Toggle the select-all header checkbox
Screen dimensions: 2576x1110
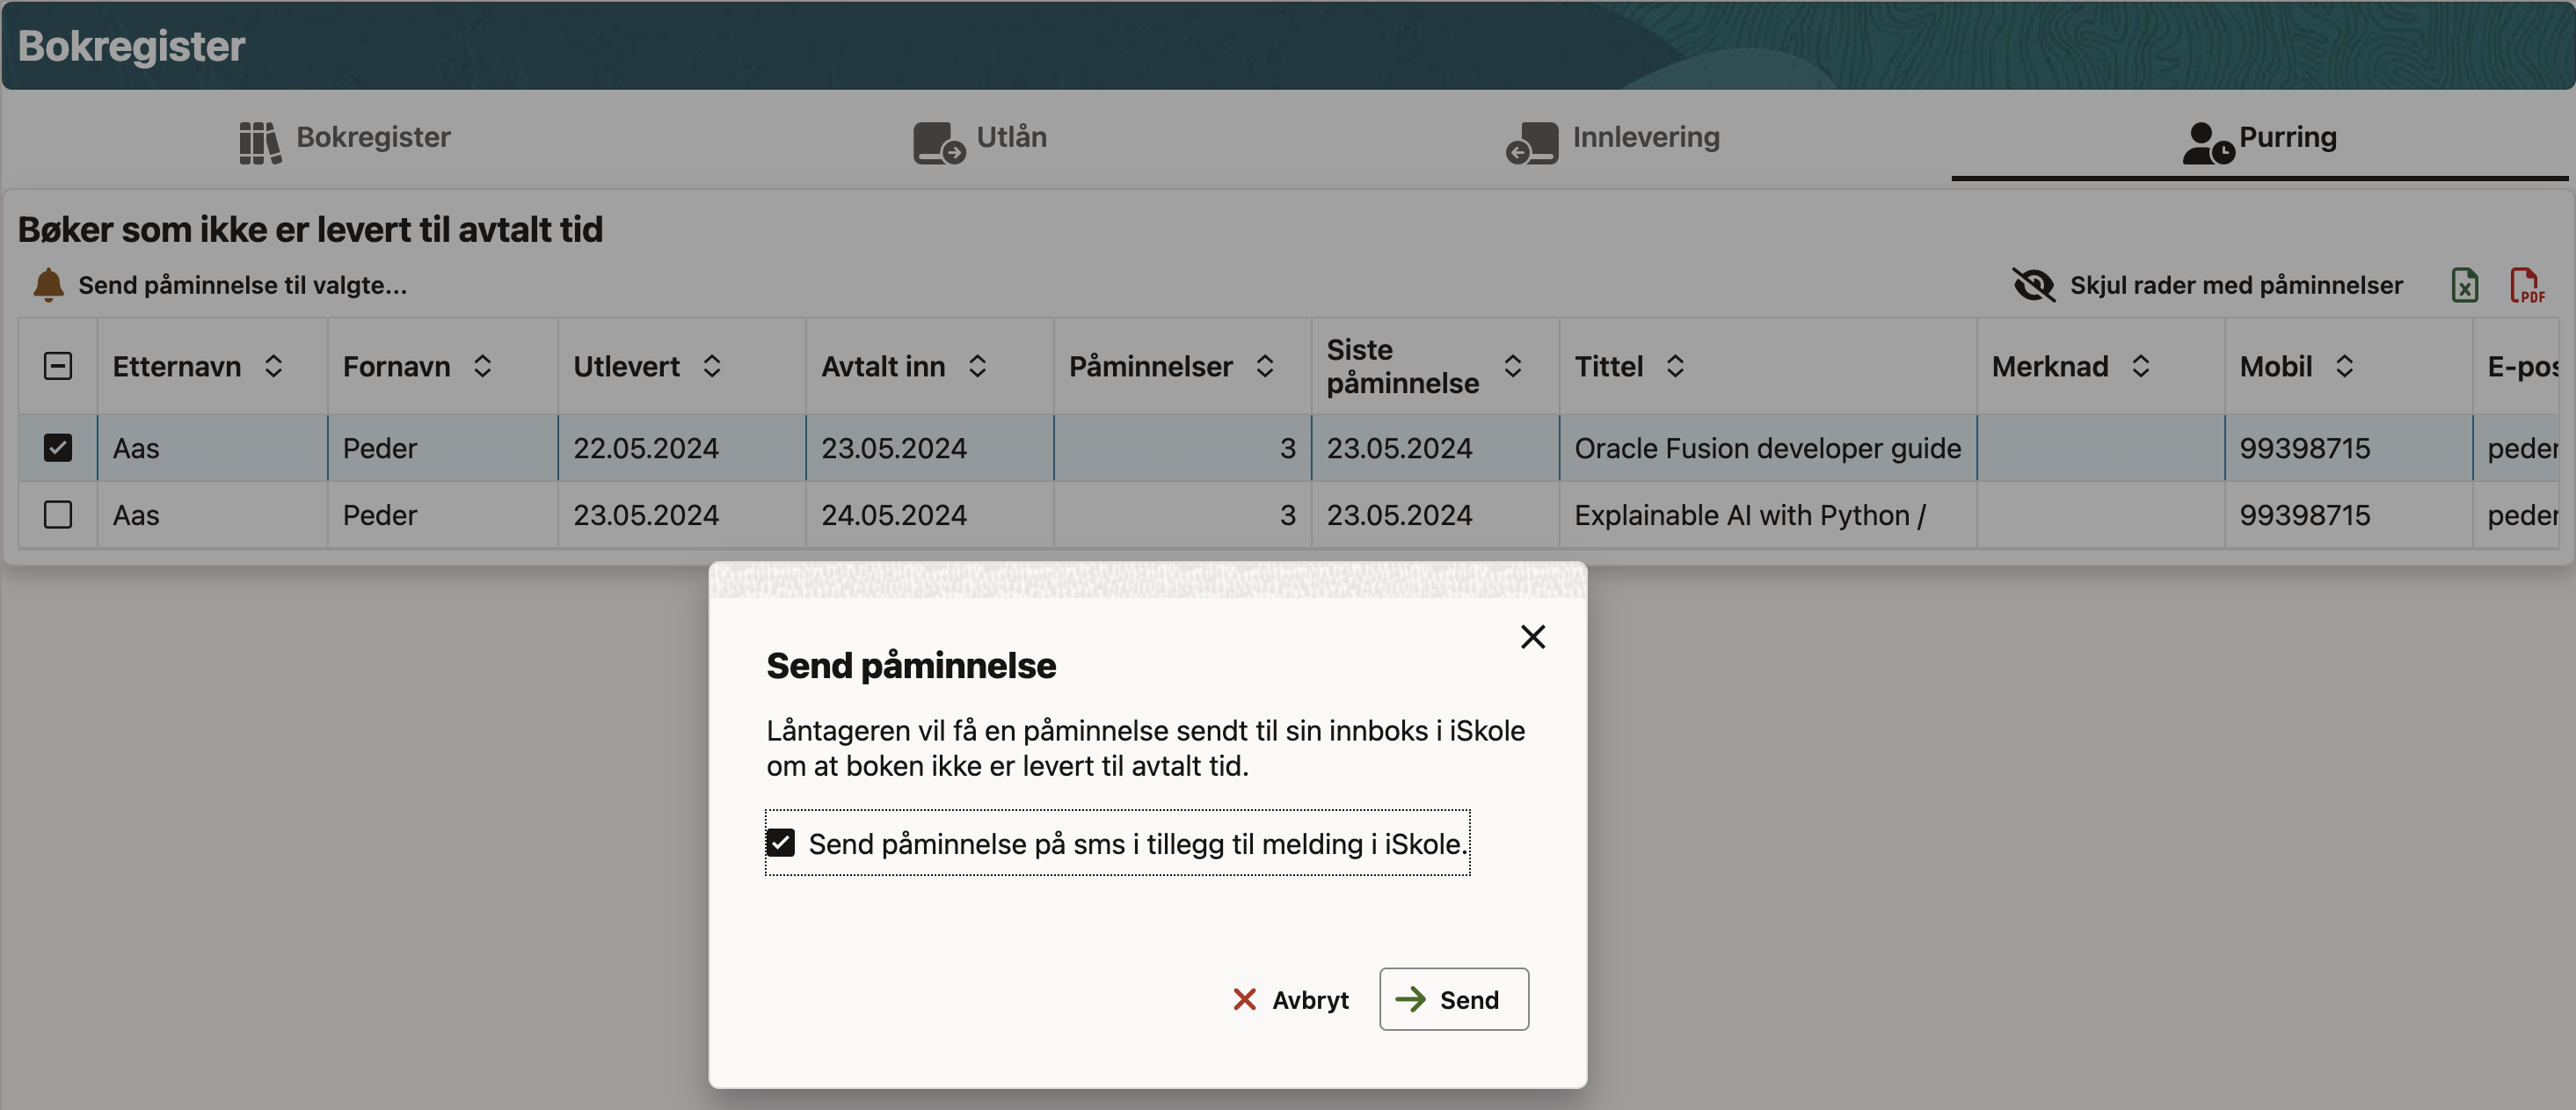(x=58, y=366)
